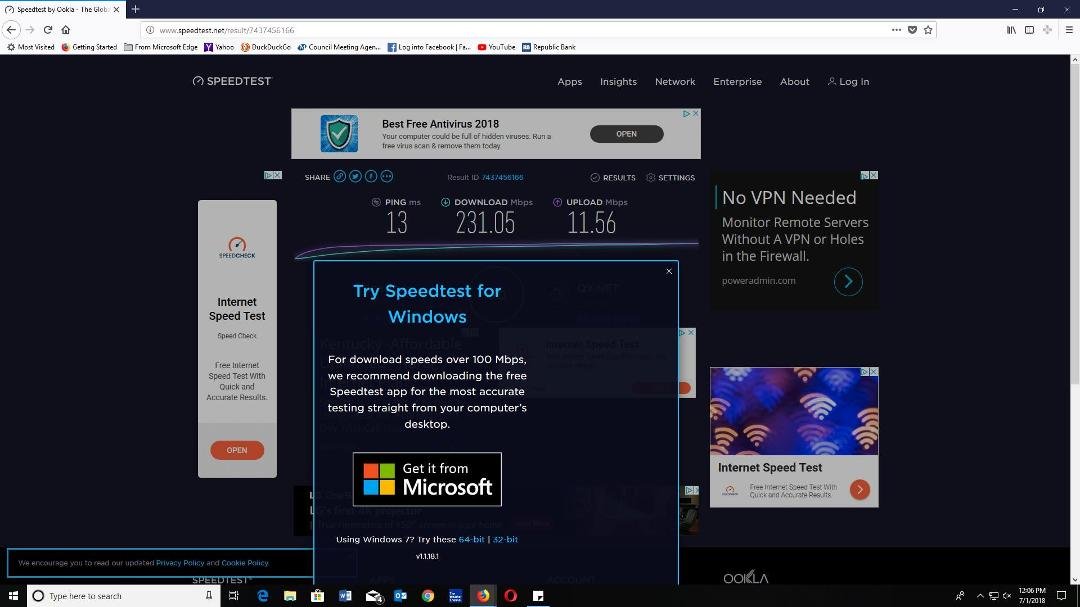Go to browser home page
This screenshot has height=607, width=1080.
(x=65, y=30)
